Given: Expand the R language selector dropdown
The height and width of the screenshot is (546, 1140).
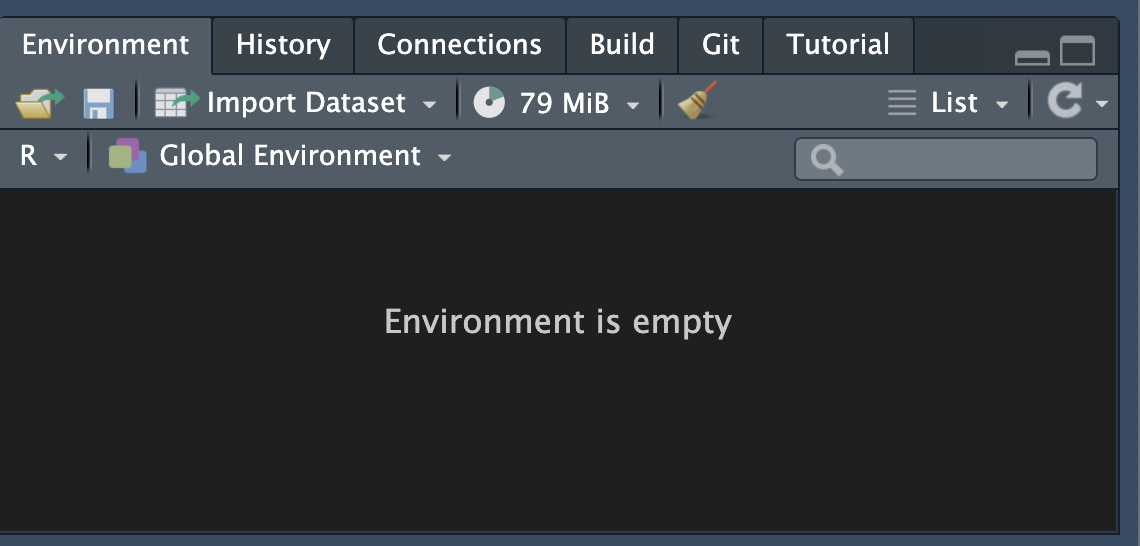Looking at the screenshot, I should click(60, 157).
